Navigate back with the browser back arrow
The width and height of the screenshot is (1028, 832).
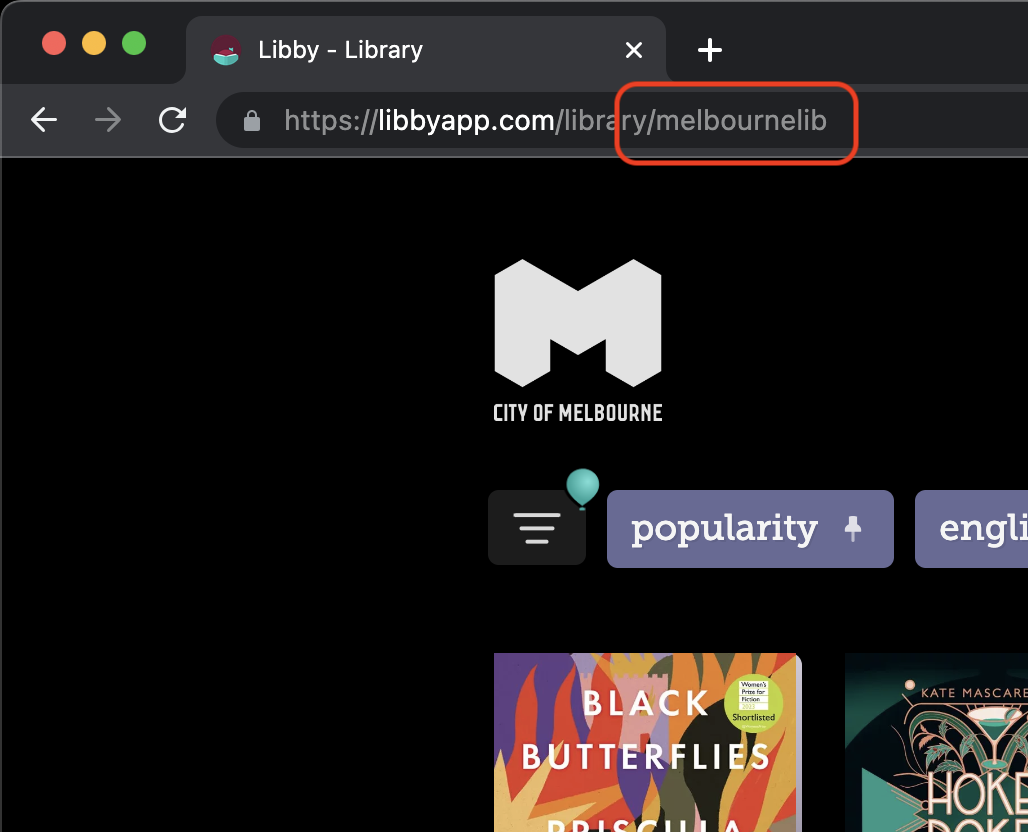tap(44, 120)
